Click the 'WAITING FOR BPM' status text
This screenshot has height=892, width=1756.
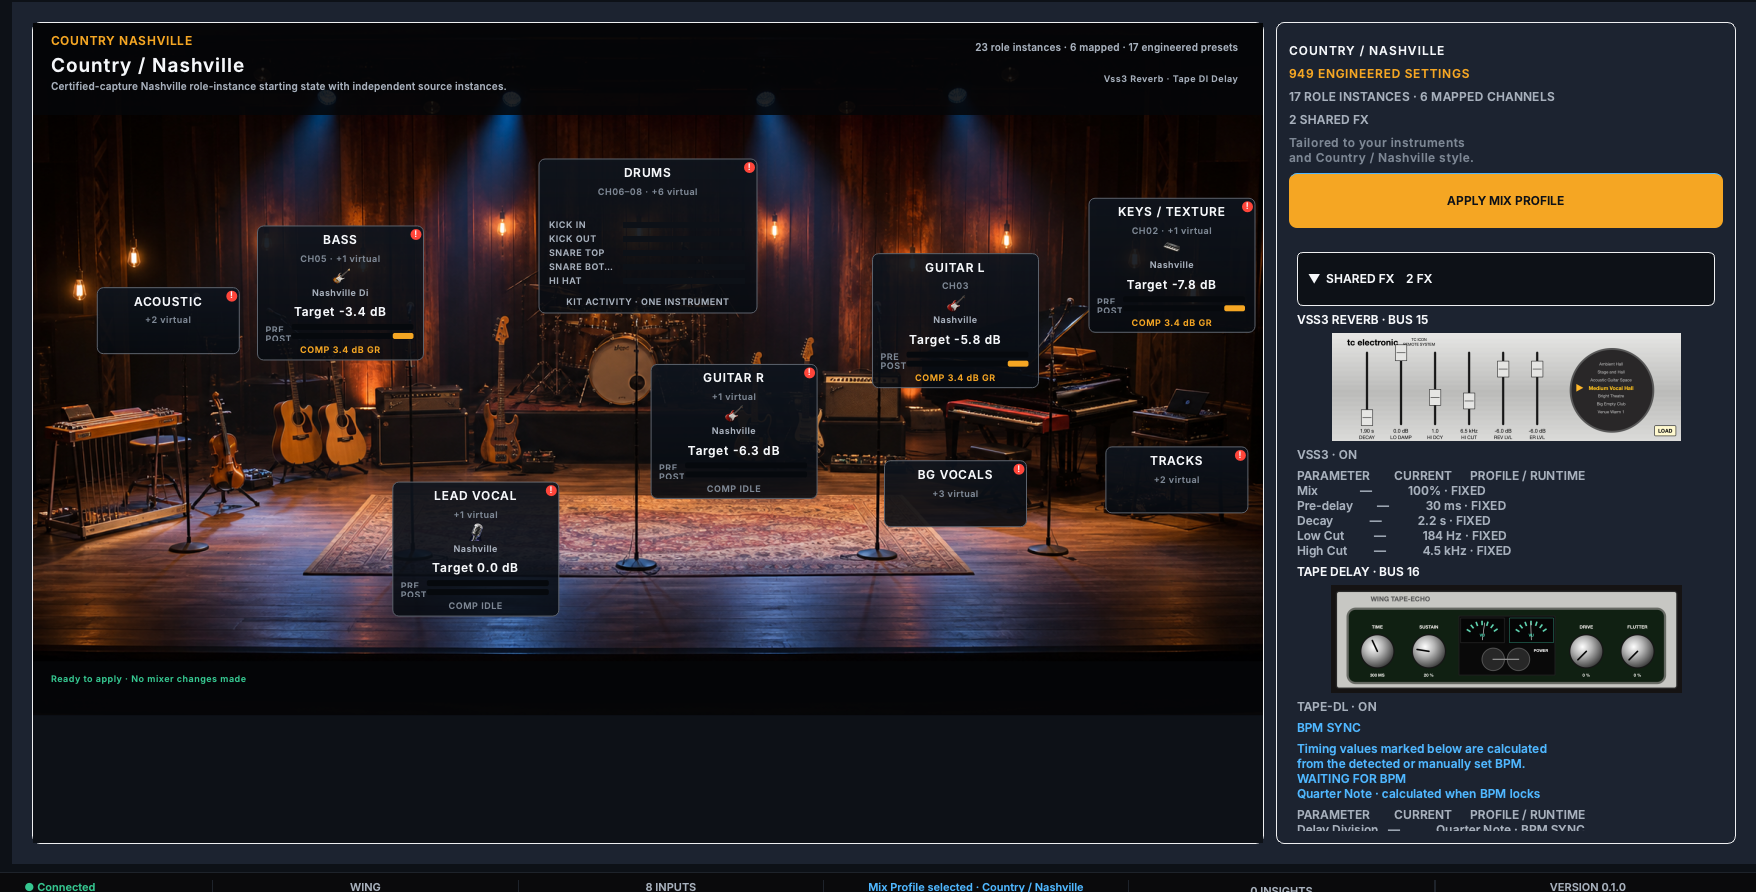(x=1351, y=779)
